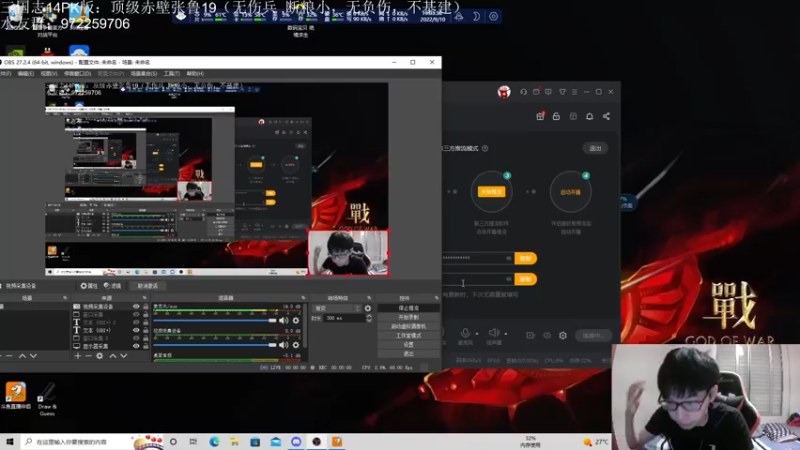
Task: Move the selected scene up
Action: 22,356
